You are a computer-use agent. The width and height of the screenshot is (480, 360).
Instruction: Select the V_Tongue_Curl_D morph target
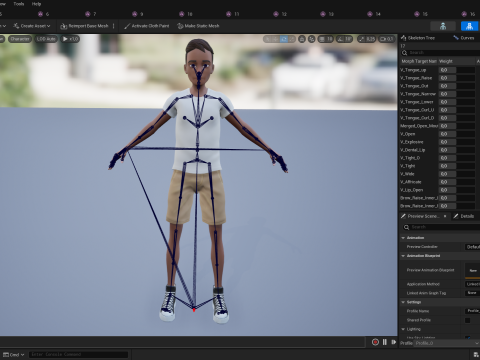[x=417, y=118]
